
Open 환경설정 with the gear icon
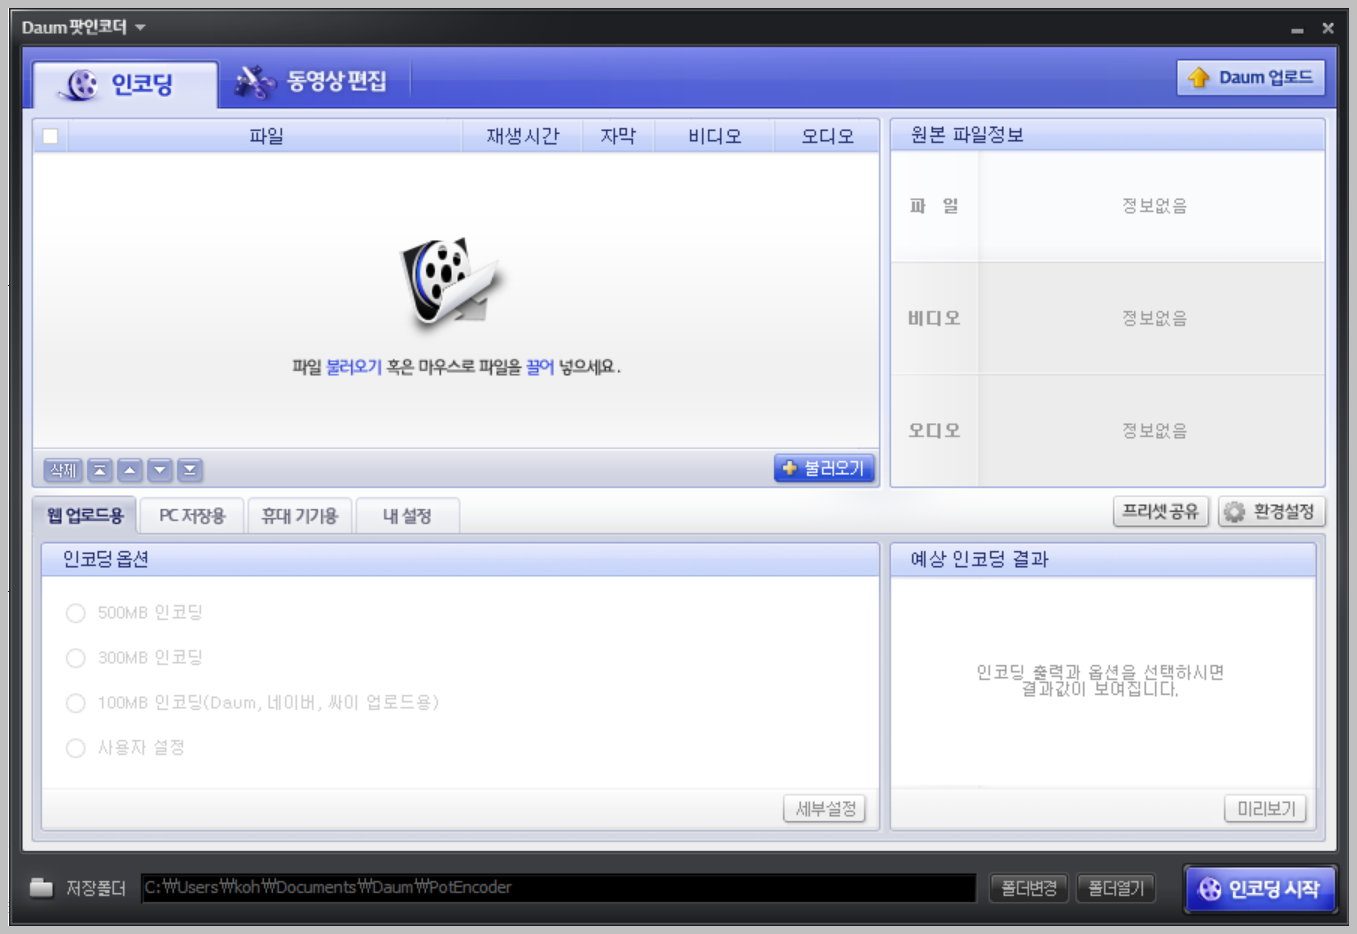pyautogui.click(x=1271, y=512)
